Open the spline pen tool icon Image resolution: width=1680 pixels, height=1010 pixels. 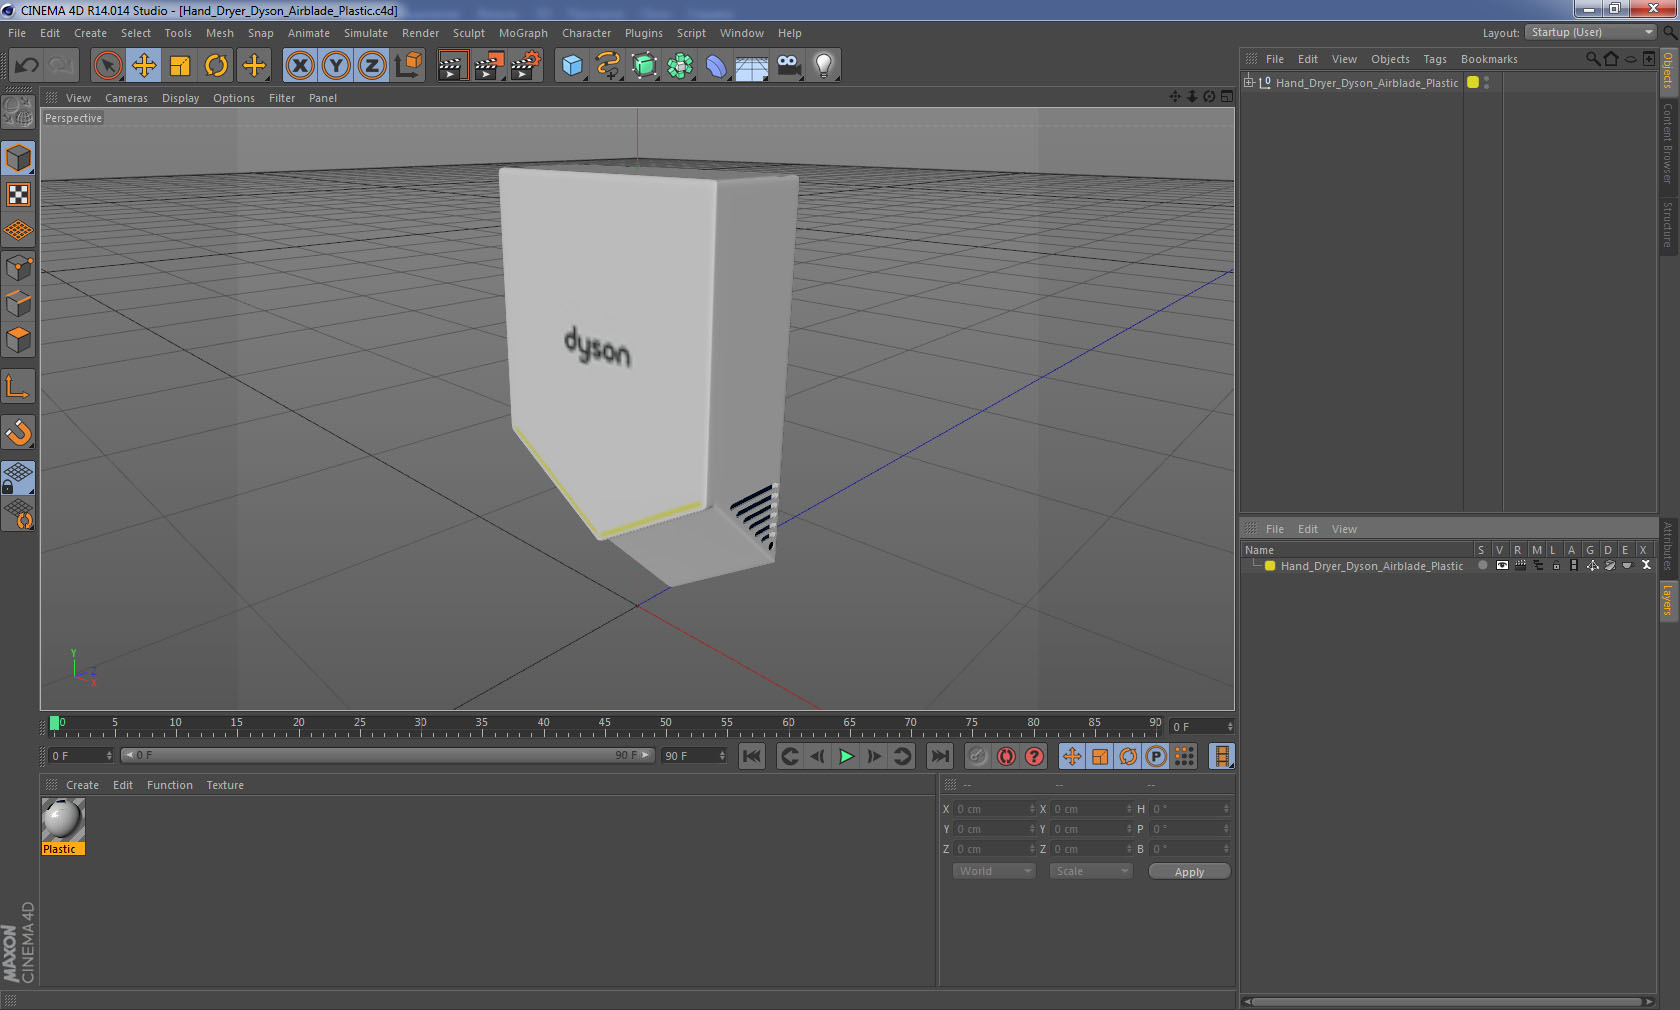click(608, 66)
